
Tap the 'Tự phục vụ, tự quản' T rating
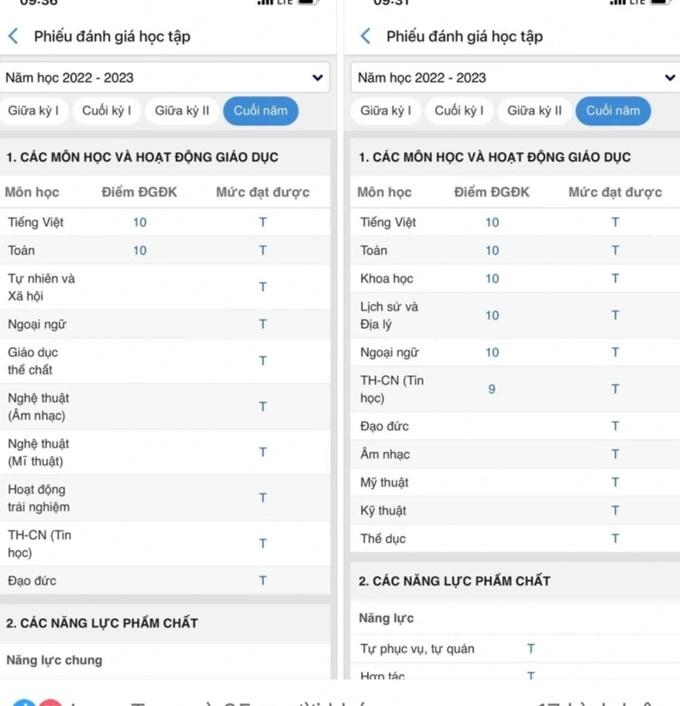tap(531, 649)
